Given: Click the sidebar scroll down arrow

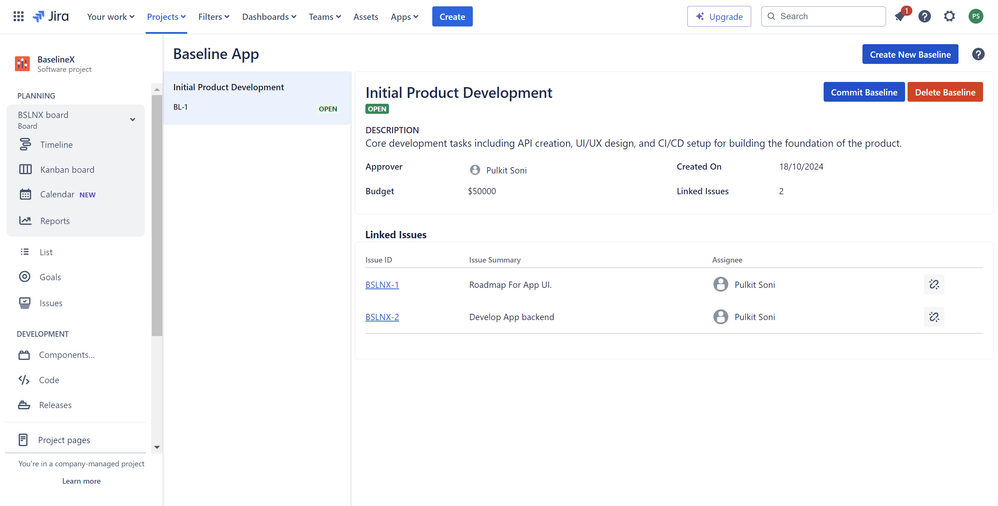Looking at the screenshot, I should tap(157, 447).
